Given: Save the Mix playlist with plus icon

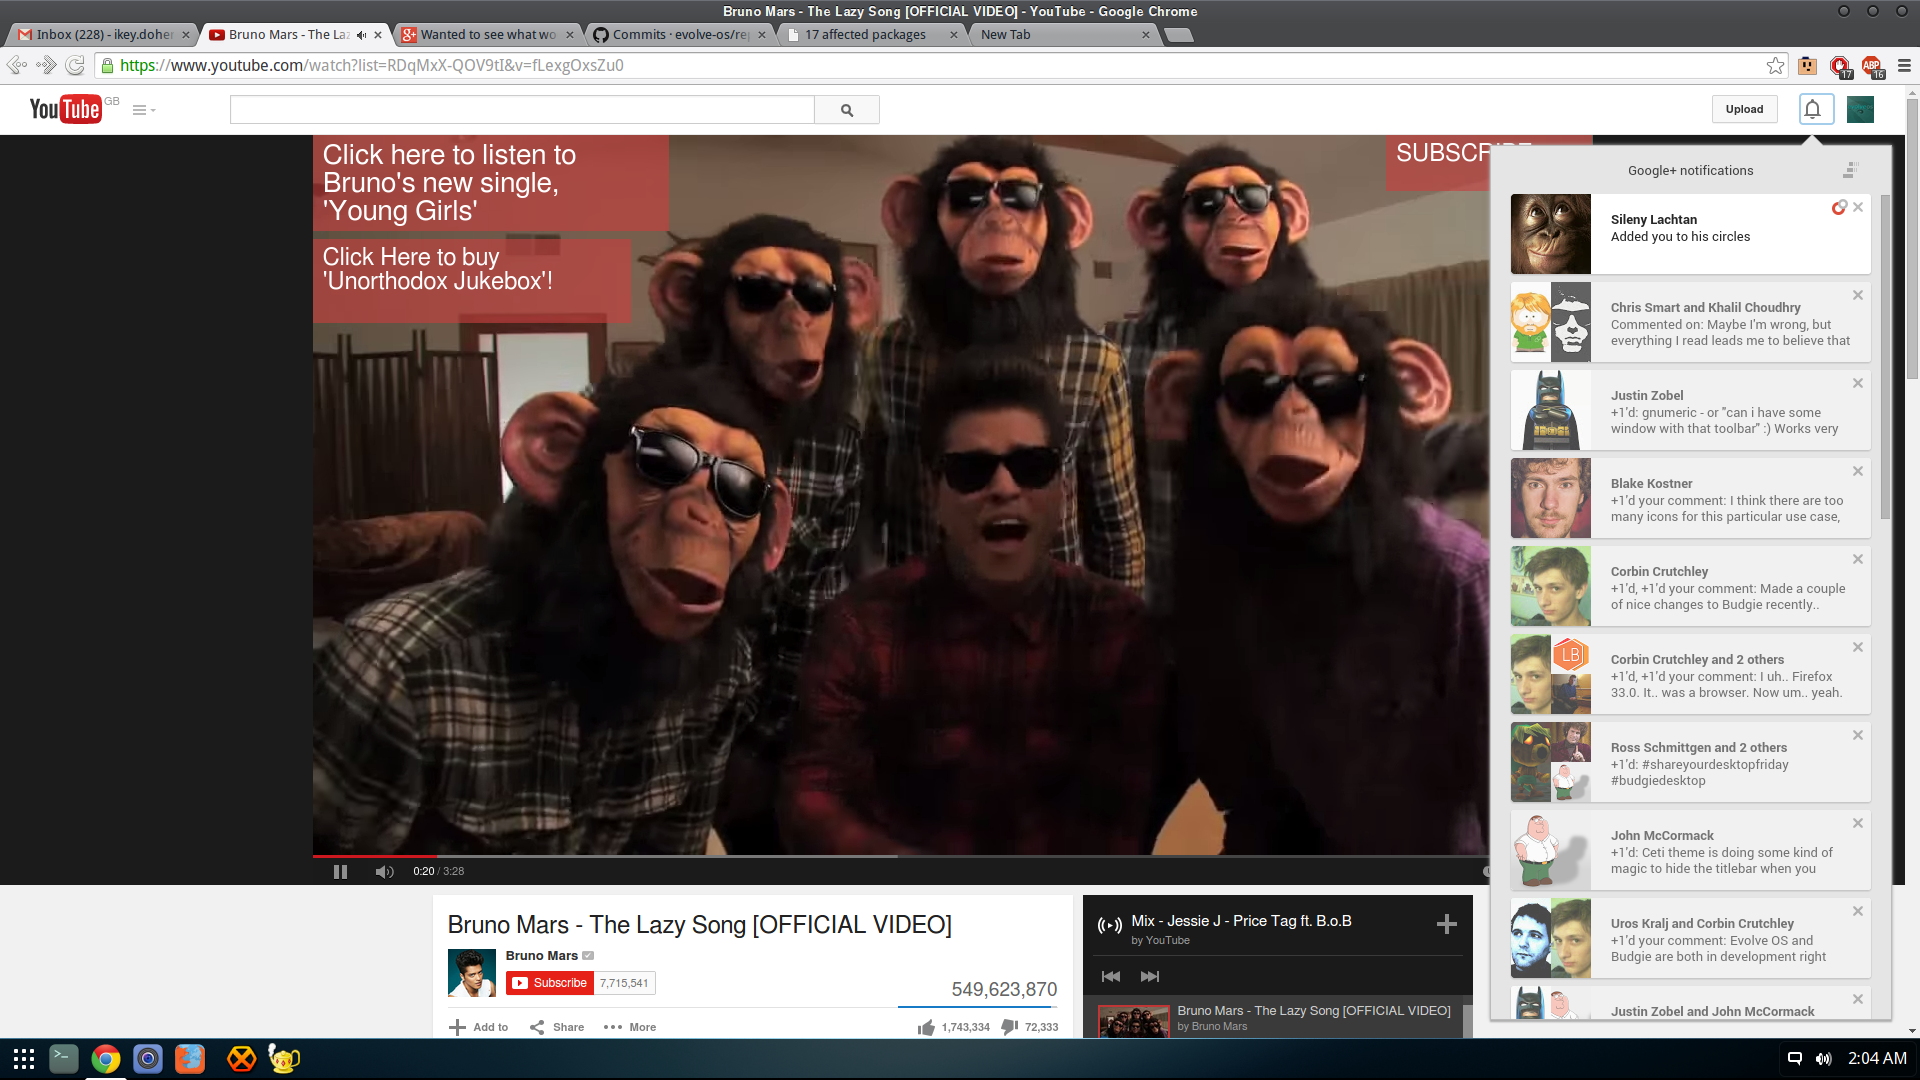Looking at the screenshot, I should point(1446,924).
